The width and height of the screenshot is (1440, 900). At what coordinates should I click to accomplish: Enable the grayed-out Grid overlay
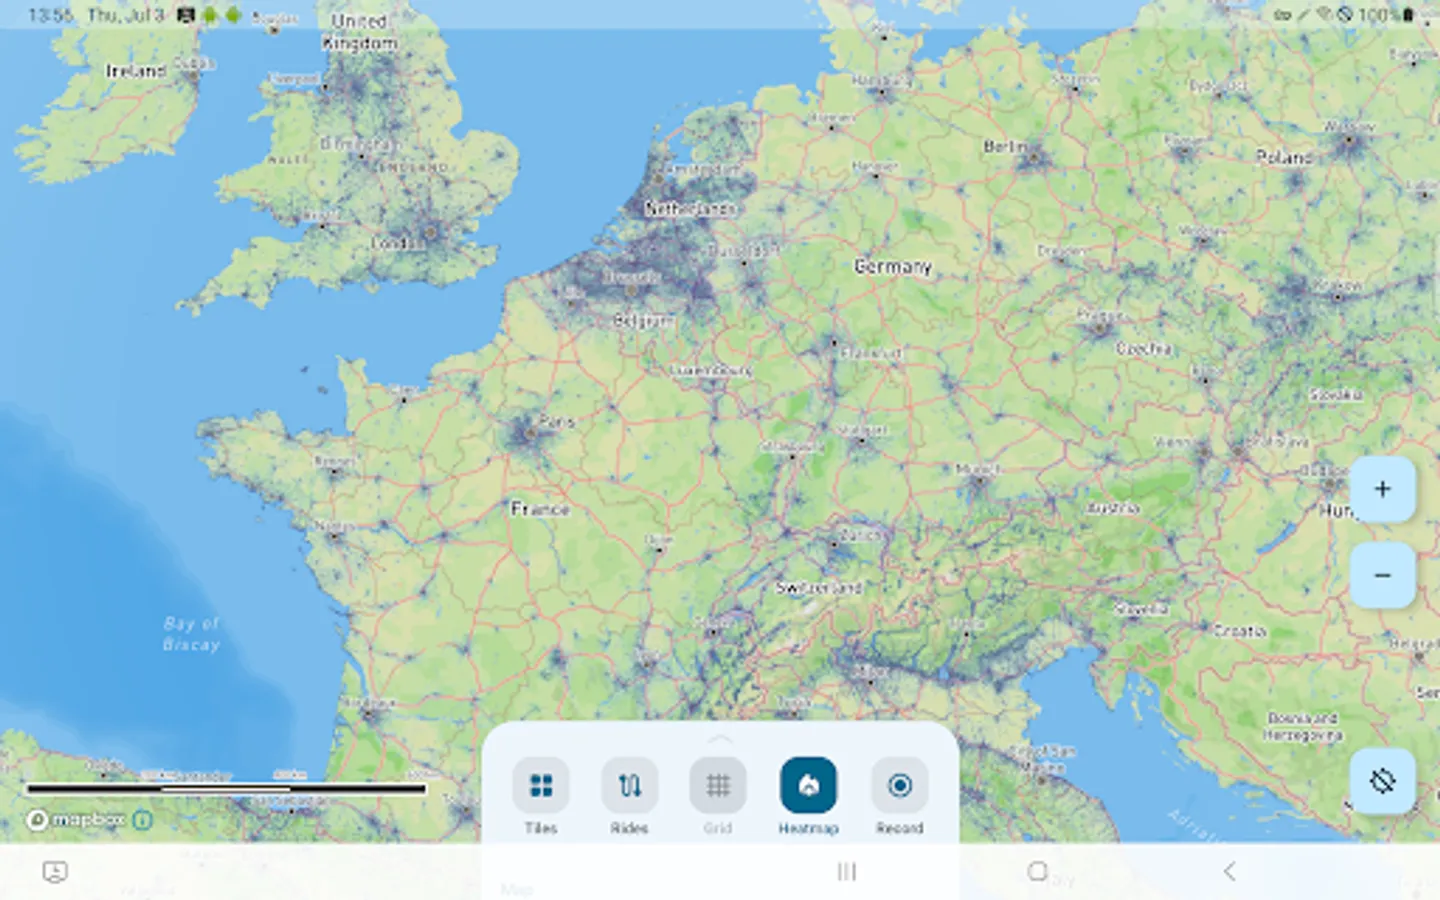pyautogui.click(x=718, y=786)
